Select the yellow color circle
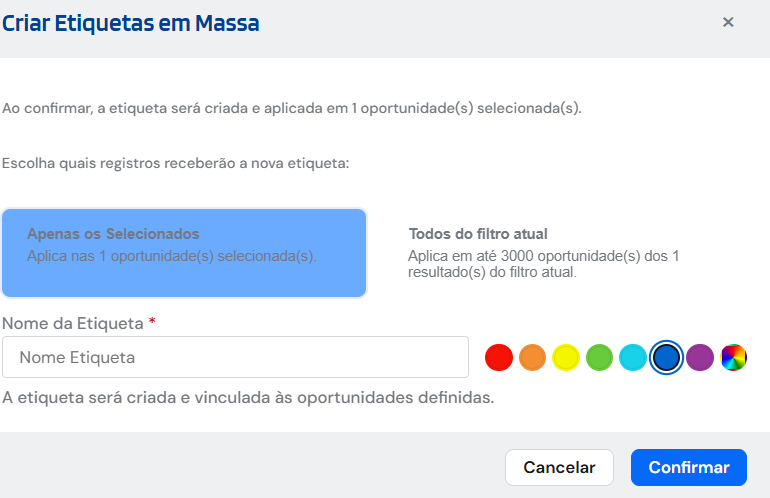This screenshot has width=770, height=498. pyautogui.click(x=566, y=357)
